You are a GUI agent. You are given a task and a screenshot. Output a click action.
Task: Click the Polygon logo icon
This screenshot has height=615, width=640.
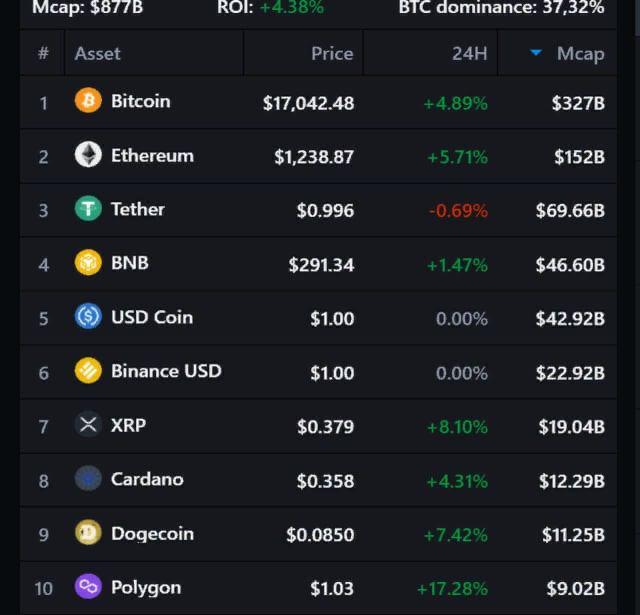pos(88,587)
